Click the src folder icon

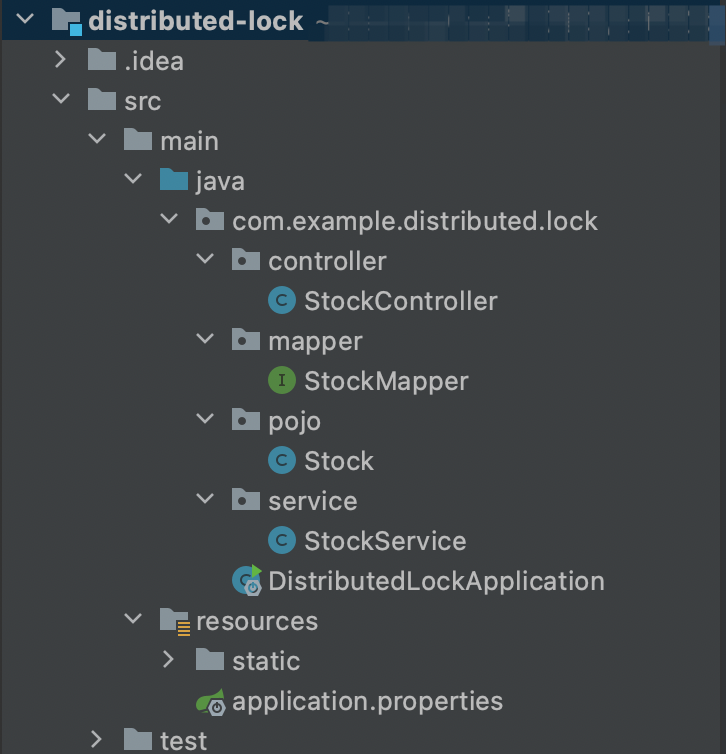point(102,100)
